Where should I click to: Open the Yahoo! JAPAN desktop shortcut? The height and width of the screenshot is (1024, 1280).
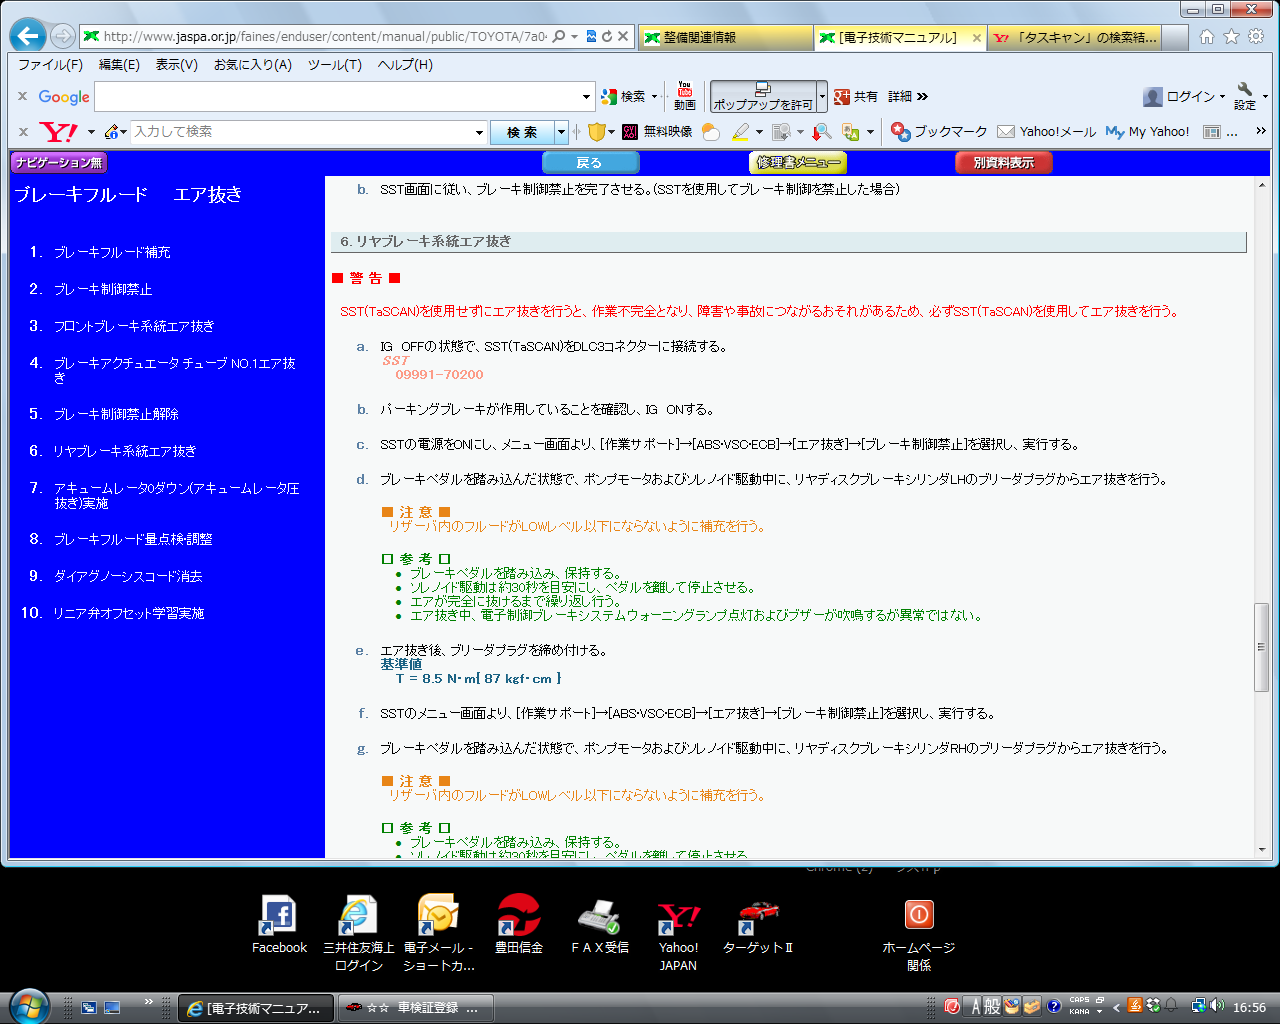[x=678, y=934]
